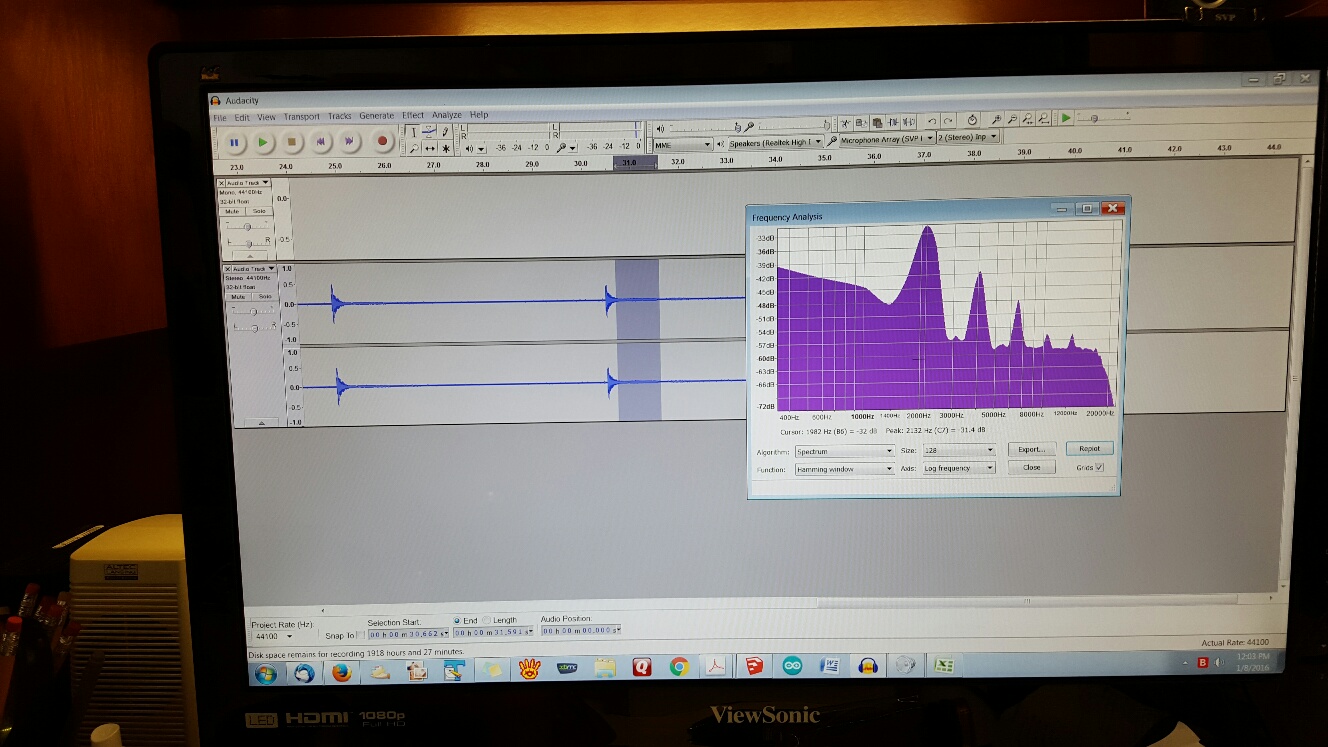Open the Algorithm Spectrum dropdown
Viewport: 1328px width, 747px height.
click(844, 451)
